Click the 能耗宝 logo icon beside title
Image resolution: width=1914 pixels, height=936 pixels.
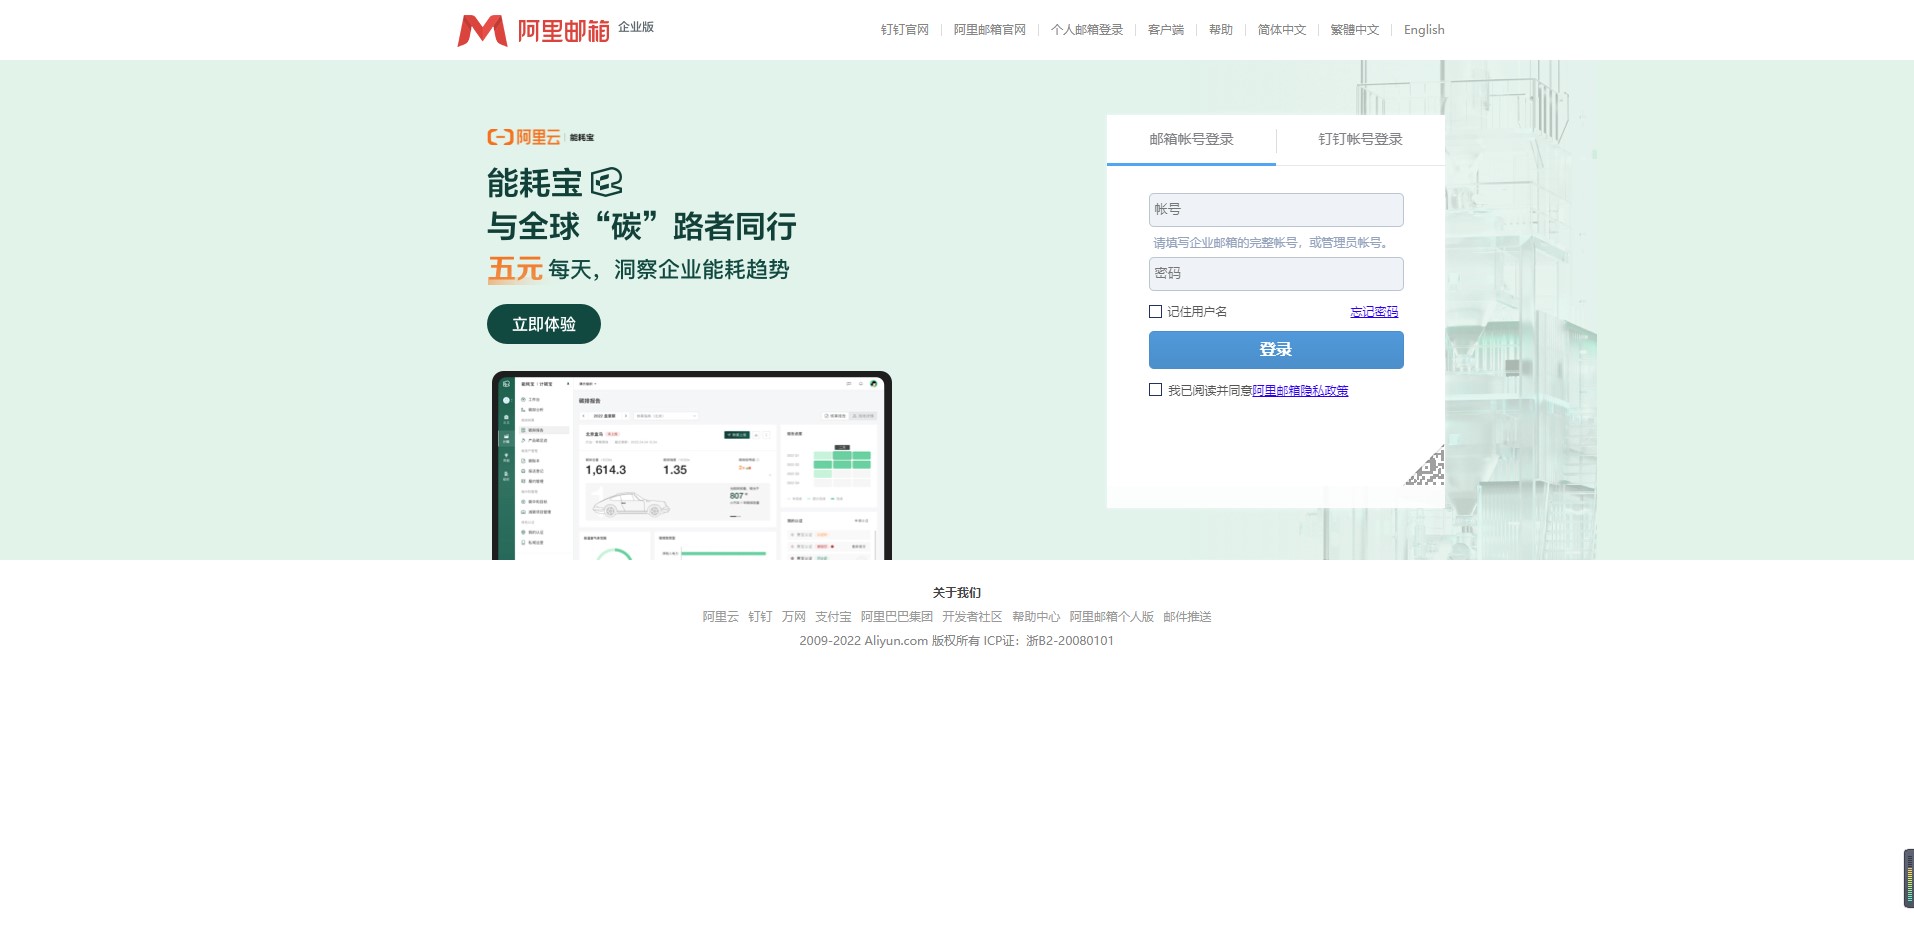pyautogui.click(x=607, y=182)
